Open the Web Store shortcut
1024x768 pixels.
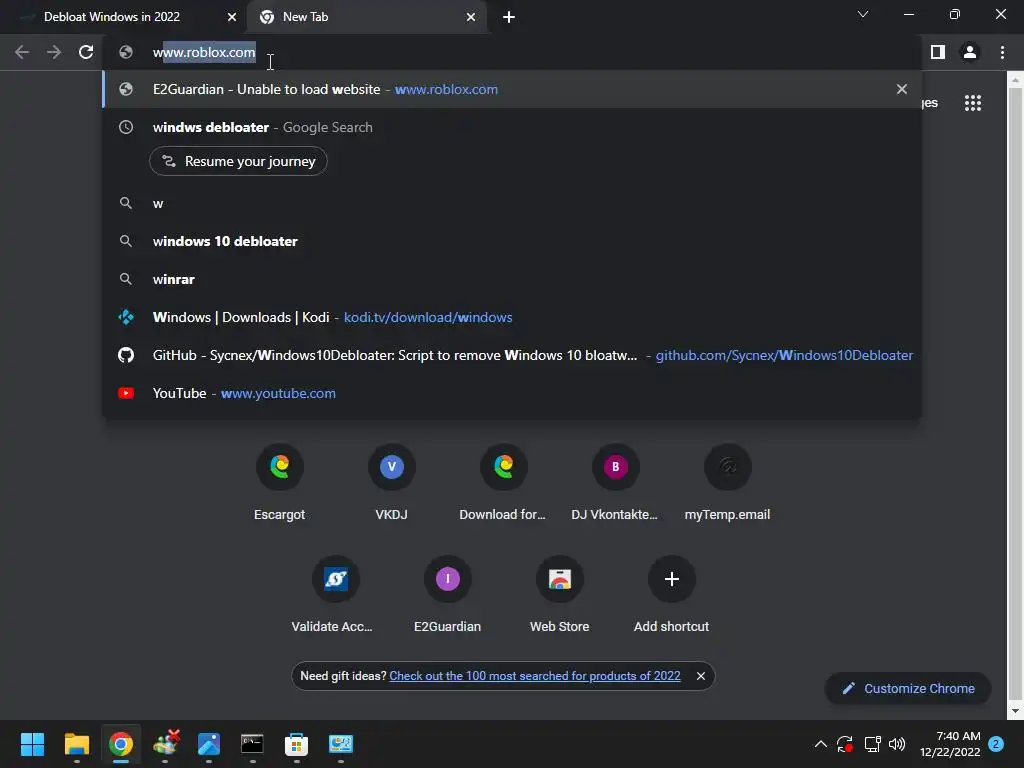coord(560,594)
